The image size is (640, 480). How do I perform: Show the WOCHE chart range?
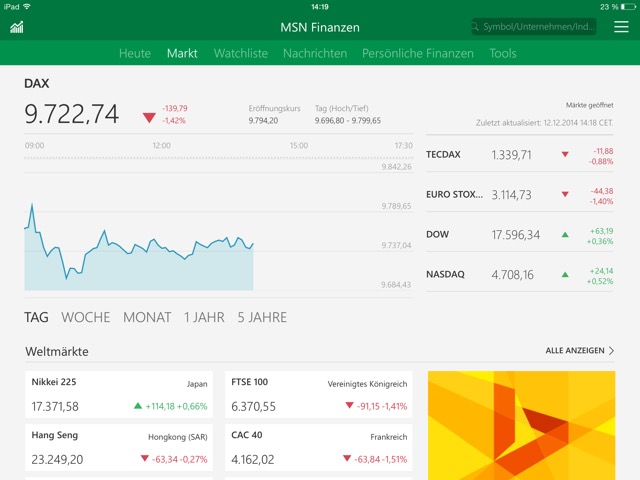86,317
